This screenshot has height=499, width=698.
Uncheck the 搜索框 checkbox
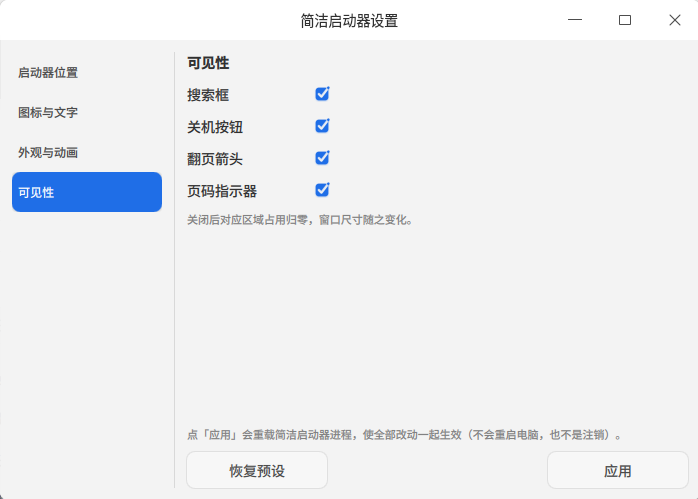(322, 94)
